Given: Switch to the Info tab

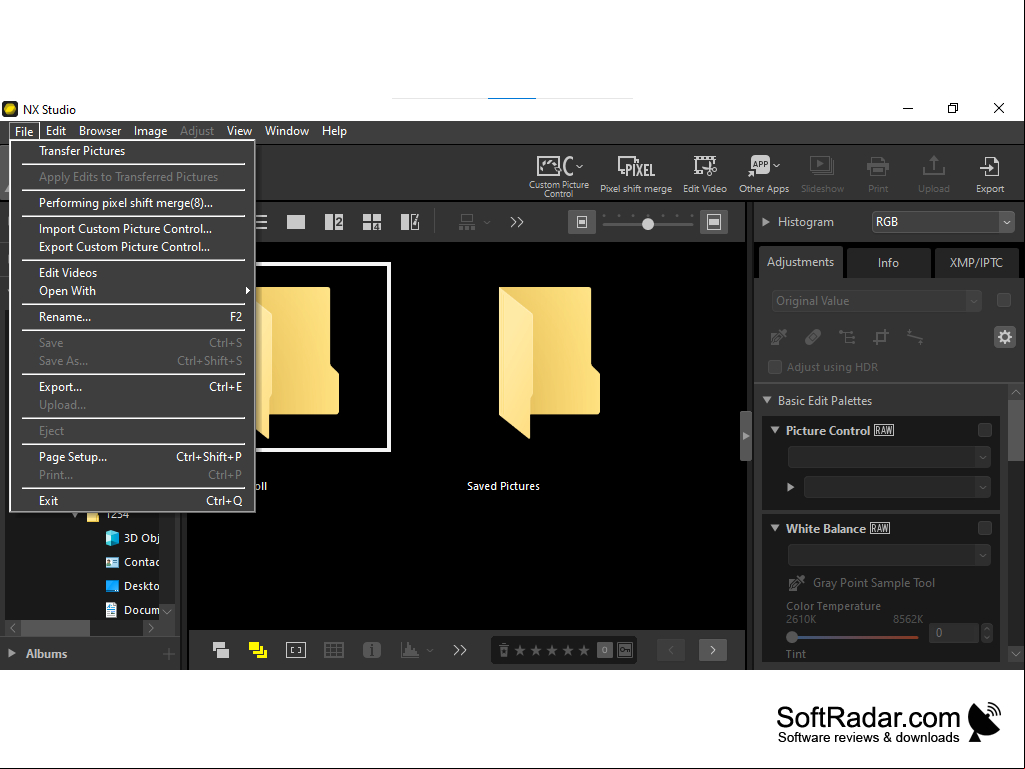Looking at the screenshot, I should (x=888, y=263).
